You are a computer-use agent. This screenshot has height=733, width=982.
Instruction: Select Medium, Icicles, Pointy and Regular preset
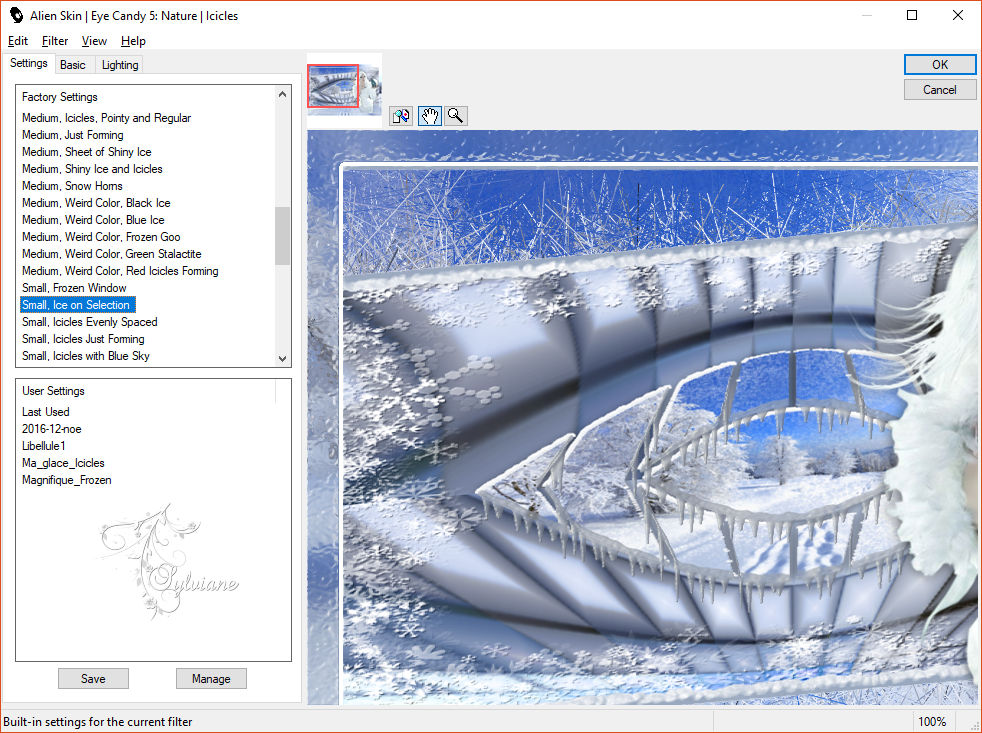click(106, 118)
